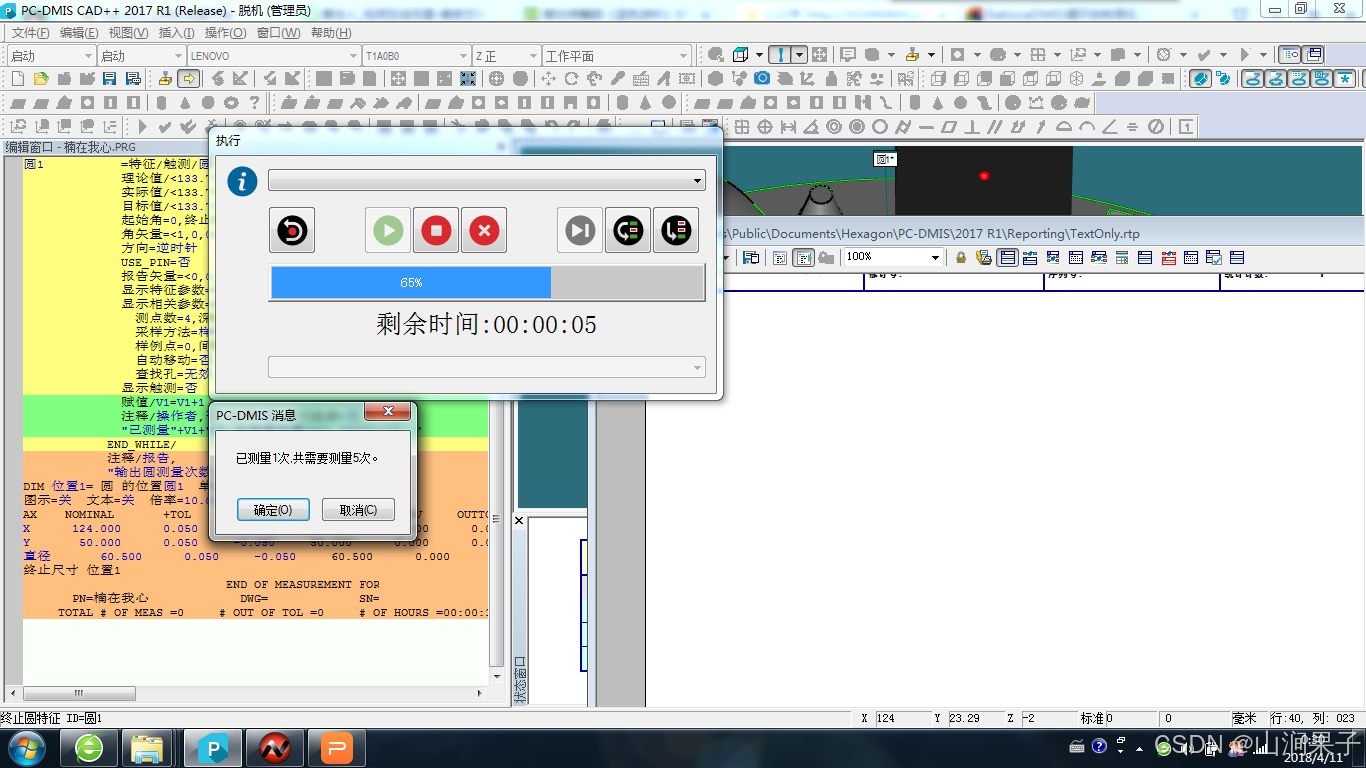Click the New file icon in the toolbar

[18, 78]
